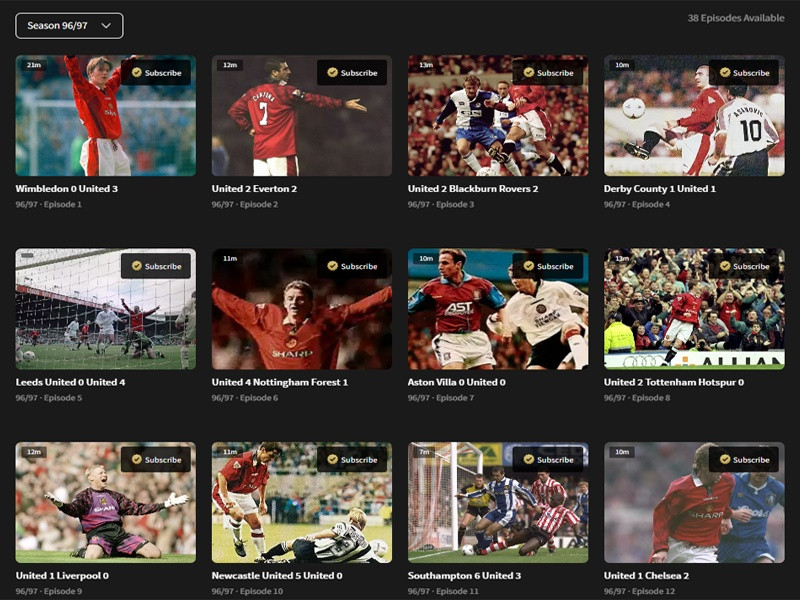The height and width of the screenshot is (600, 800).
Task: Subscribe on United 4 Nottingham Forest 1 card
Action: coord(352,266)
